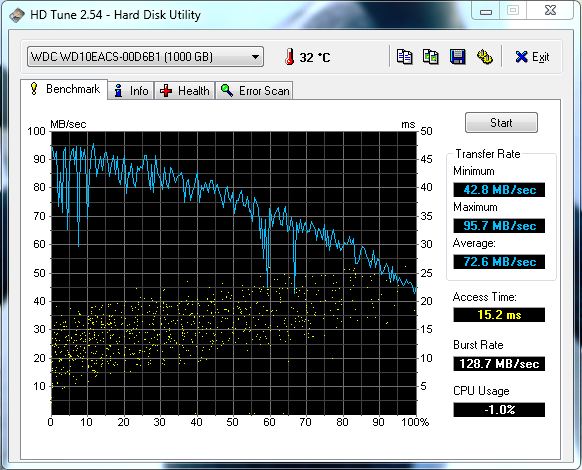Click the light bulb Benchmark tab icon
Viewport: 582px width, 470px height.
pos(34,89)
